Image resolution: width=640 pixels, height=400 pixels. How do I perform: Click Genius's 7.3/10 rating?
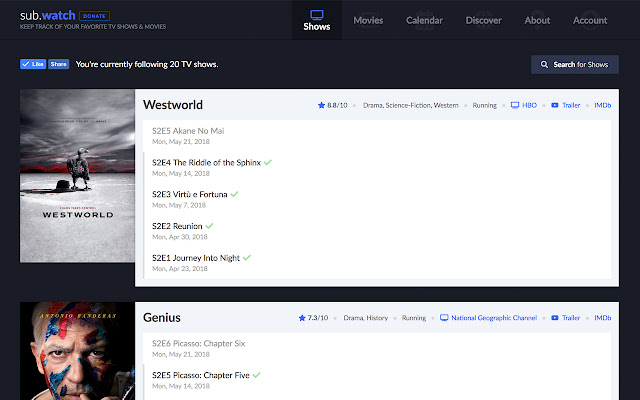pyautogui.click(x=318, y=318)
